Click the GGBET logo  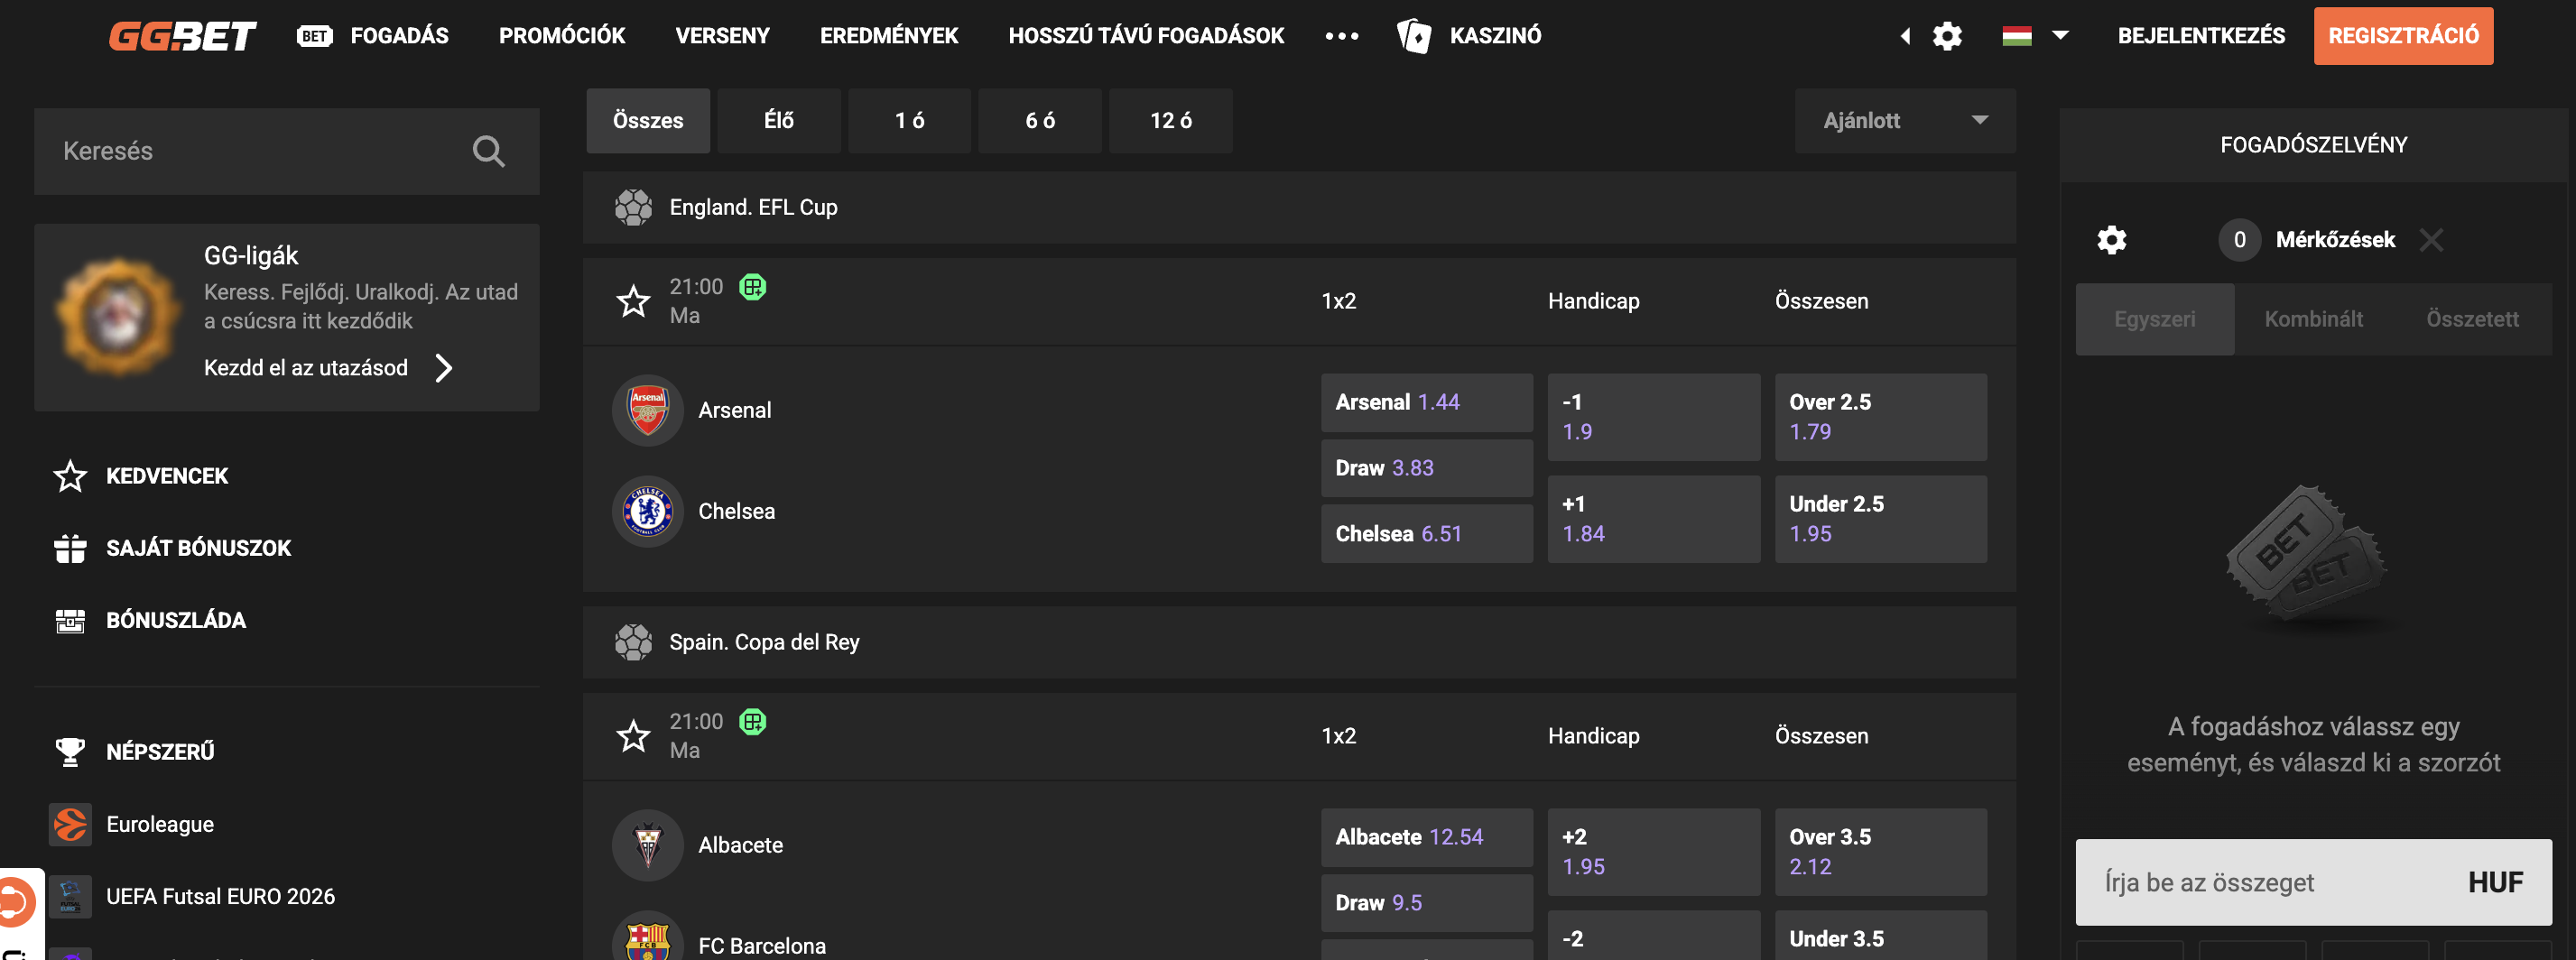pos(182,36)
